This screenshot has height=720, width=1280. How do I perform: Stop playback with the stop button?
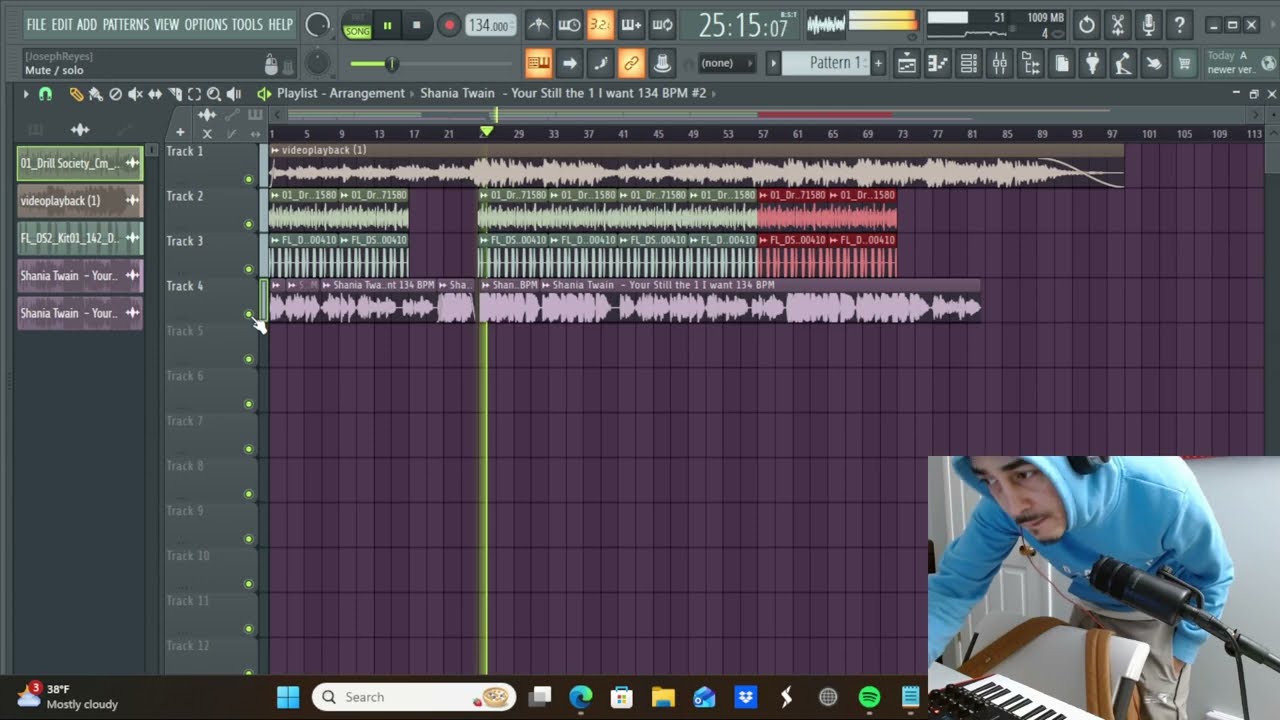point(417,25)
